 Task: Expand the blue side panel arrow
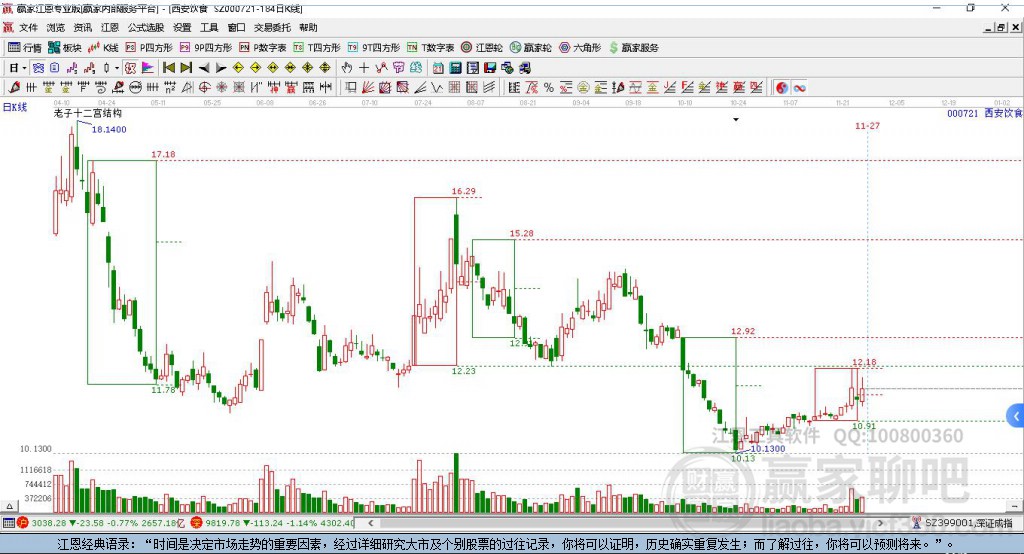1016,416
